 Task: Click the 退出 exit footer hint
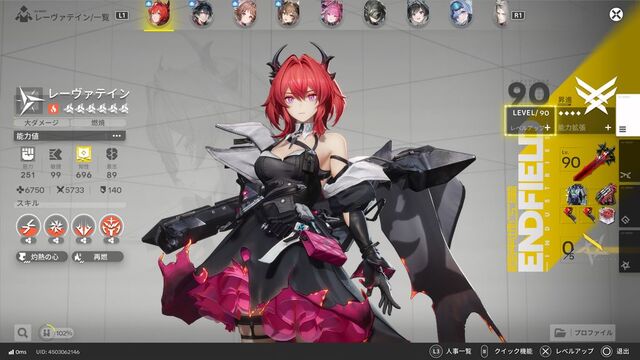[x=616, y=351]
